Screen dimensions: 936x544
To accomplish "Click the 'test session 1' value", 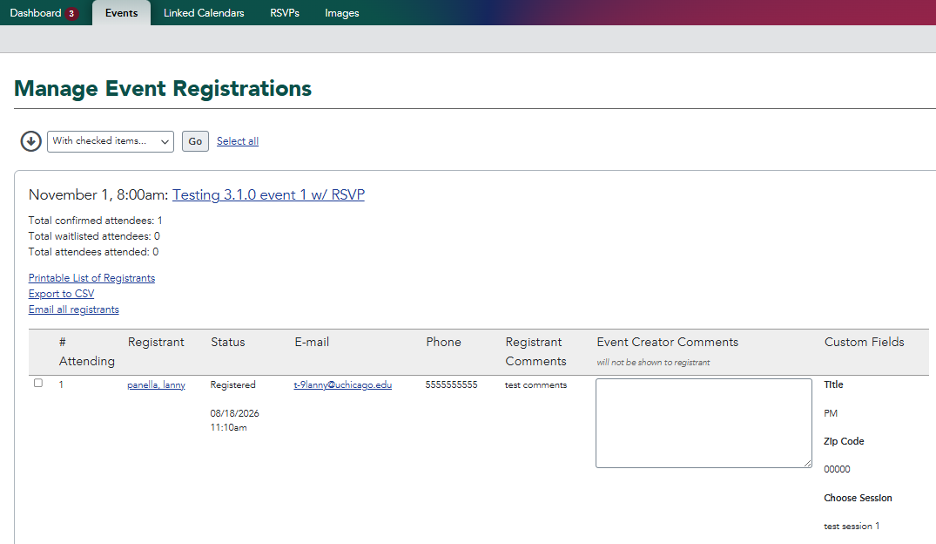I will [852, 526].
